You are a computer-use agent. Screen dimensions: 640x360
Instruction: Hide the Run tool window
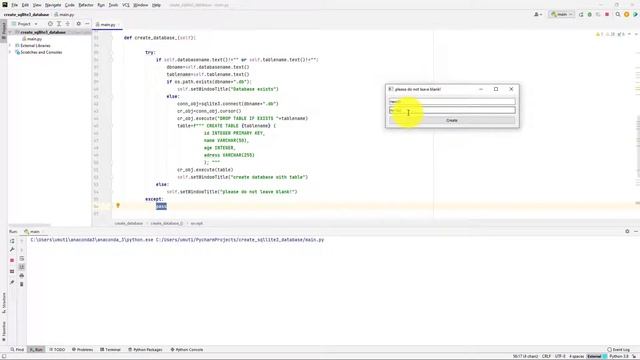[636, 231]
